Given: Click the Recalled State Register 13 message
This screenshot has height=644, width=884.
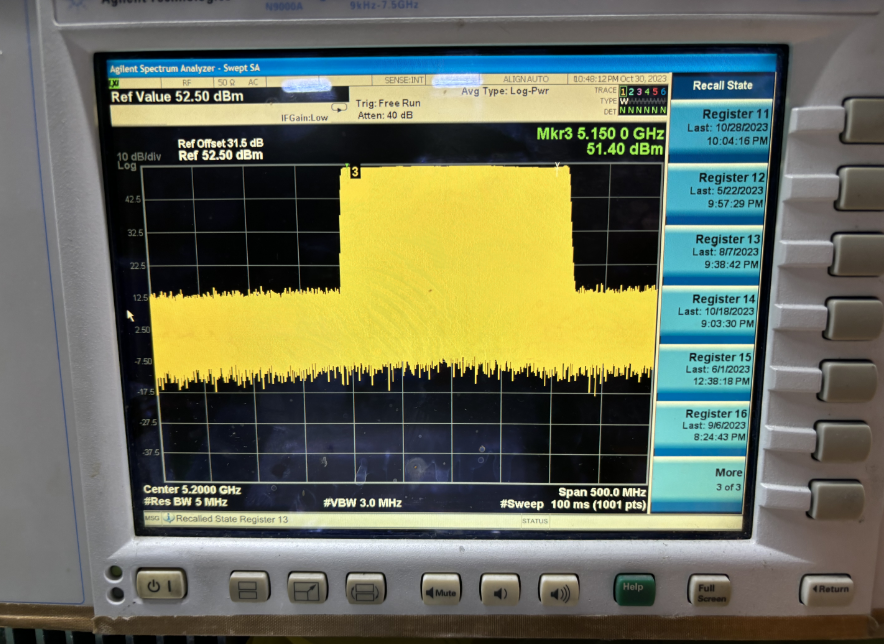Looking at the screenshot, I should tap(232, 519).
